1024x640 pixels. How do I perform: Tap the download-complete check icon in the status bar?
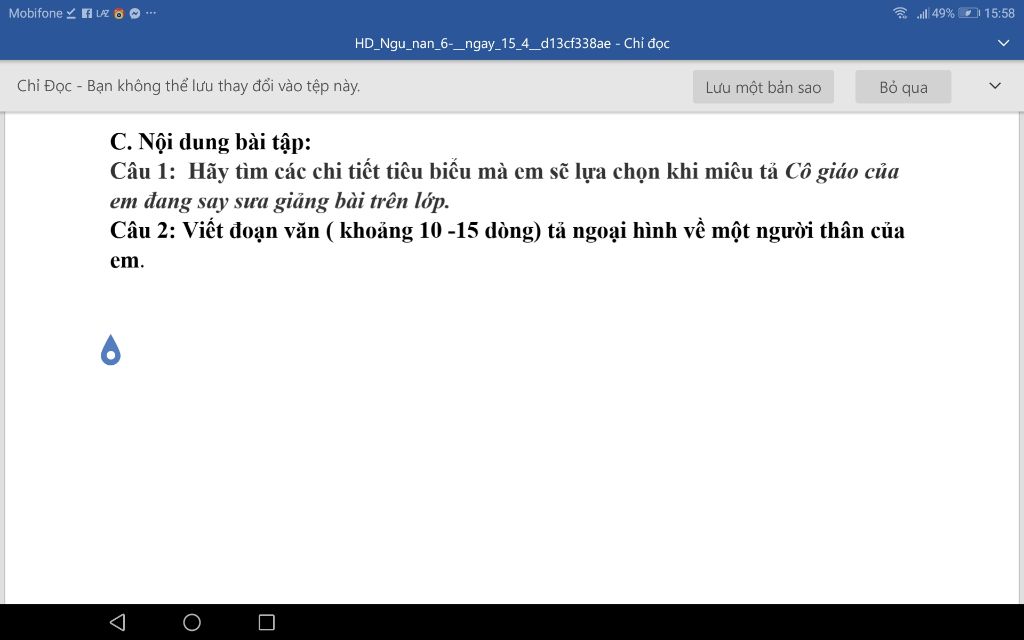(x=71, y=13)
